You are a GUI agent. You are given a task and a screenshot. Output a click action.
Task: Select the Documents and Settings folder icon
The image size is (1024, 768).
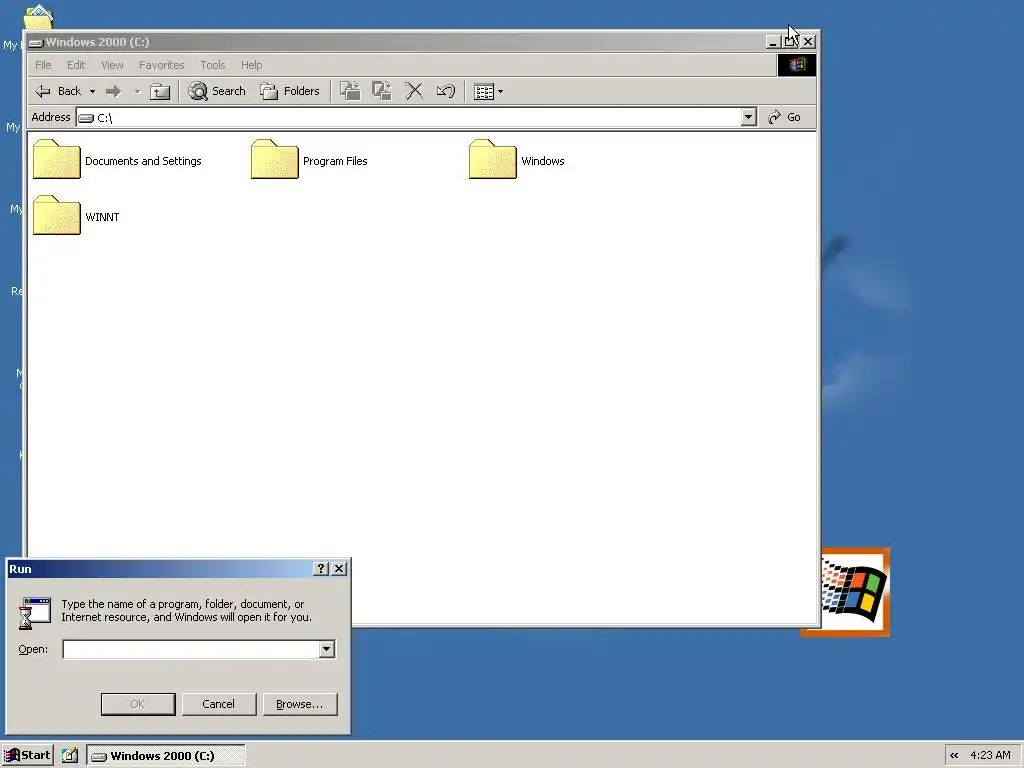tap(57, 159)
